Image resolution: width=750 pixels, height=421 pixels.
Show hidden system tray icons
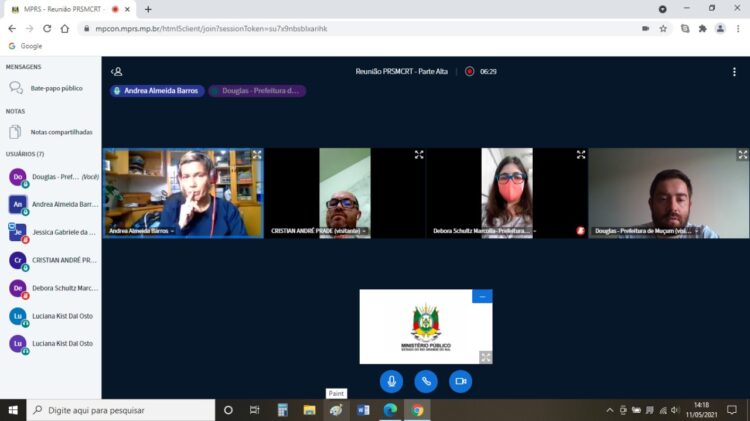click(609, 410)
